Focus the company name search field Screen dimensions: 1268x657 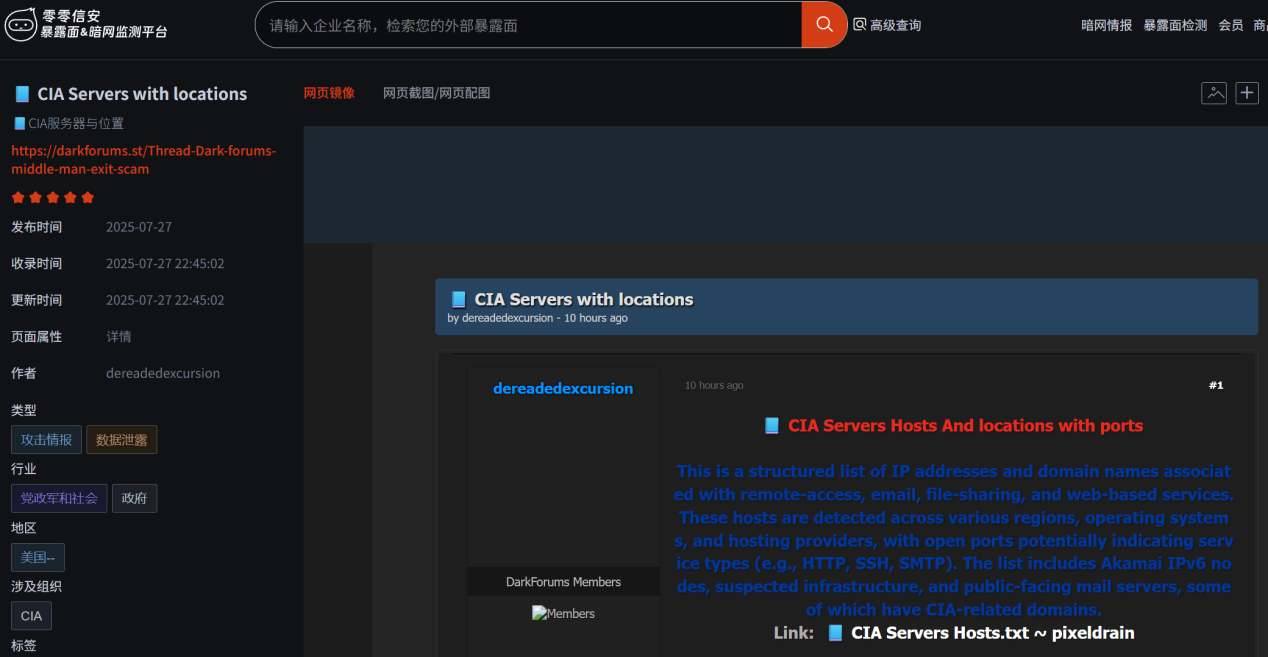(x=529, y=25)
